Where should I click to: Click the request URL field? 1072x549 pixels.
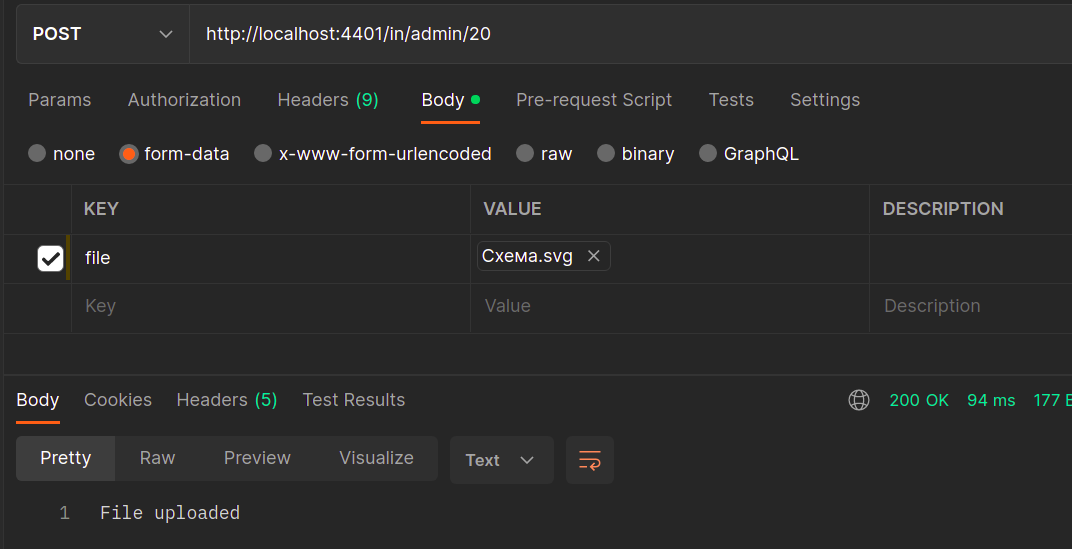(x=630, y=34)
